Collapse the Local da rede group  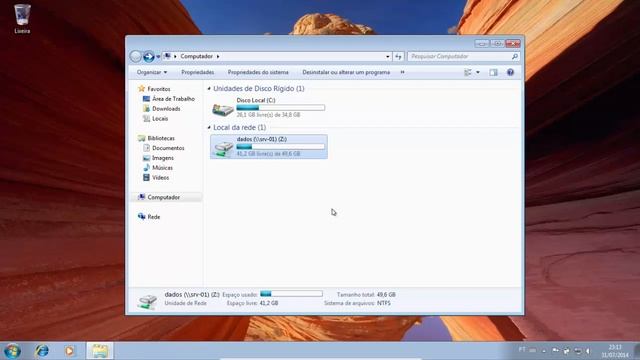coord(209,128)
